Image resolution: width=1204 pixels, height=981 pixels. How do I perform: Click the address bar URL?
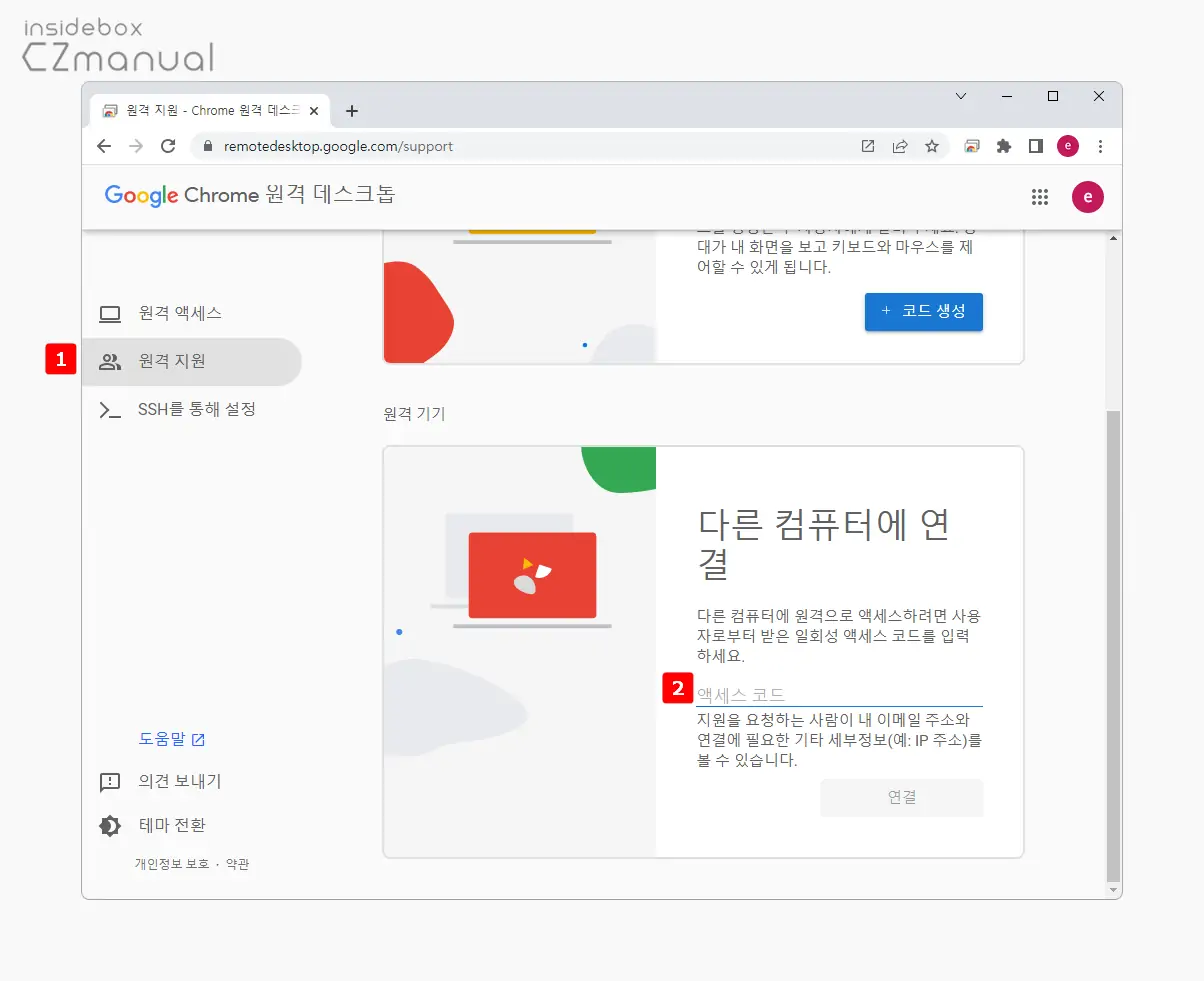(x=338, y=146)
